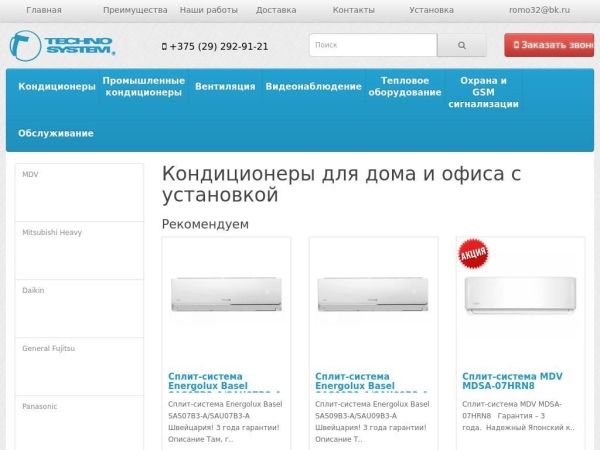Image resolution: width=600 pixels, height=450 pixels.
Task: Focus the Поиск search field
Action: click(373, 45)
